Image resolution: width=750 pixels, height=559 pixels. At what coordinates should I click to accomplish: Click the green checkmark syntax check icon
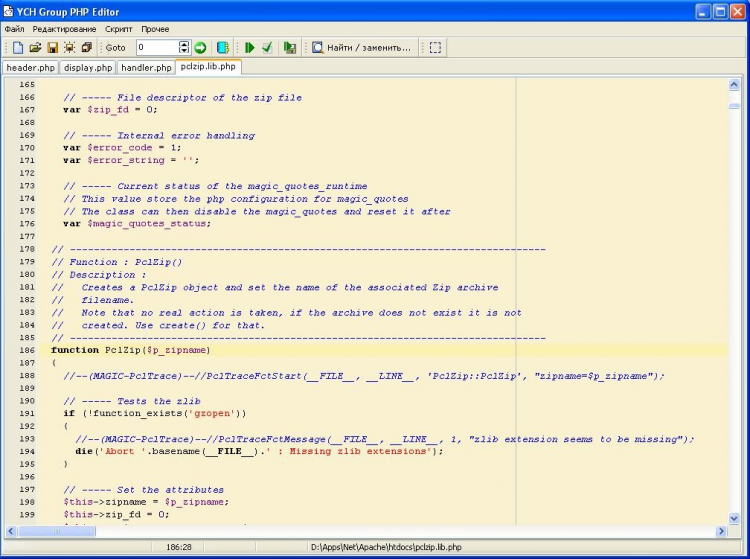(x=267, y=47)
